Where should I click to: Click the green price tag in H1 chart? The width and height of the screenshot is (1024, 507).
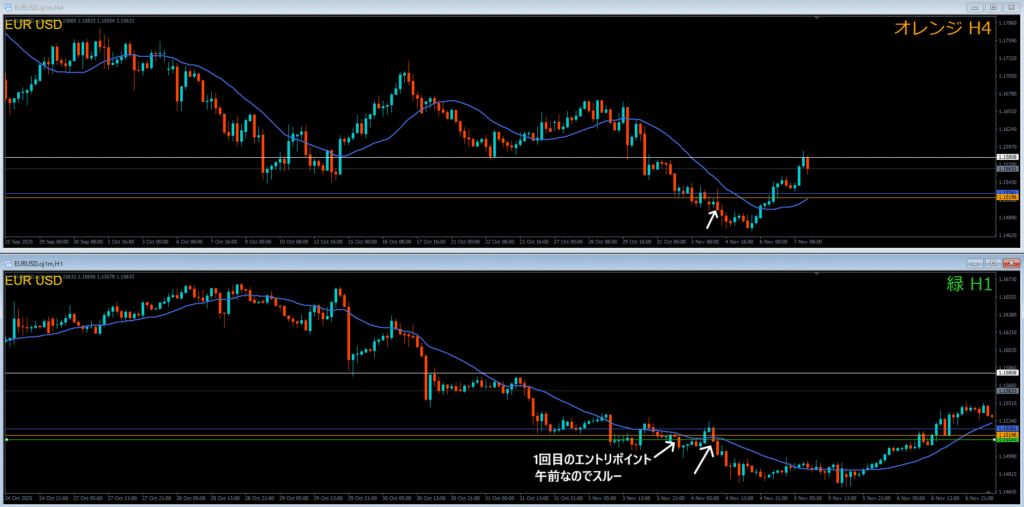pos(1006,440)
